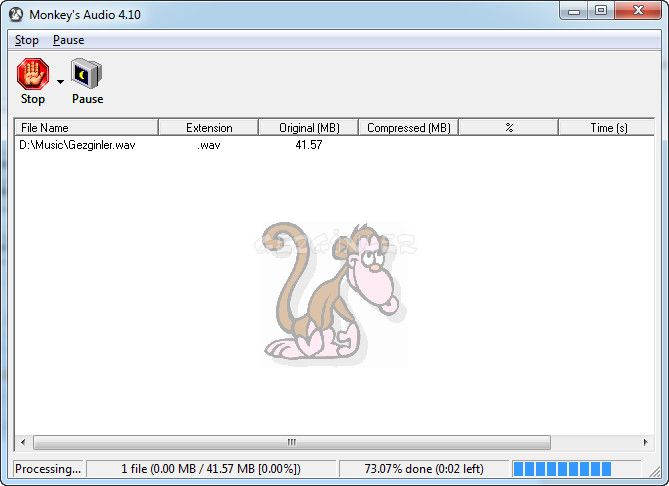
Task: Maximize the Monkey's Audio window
Action: 601,11
